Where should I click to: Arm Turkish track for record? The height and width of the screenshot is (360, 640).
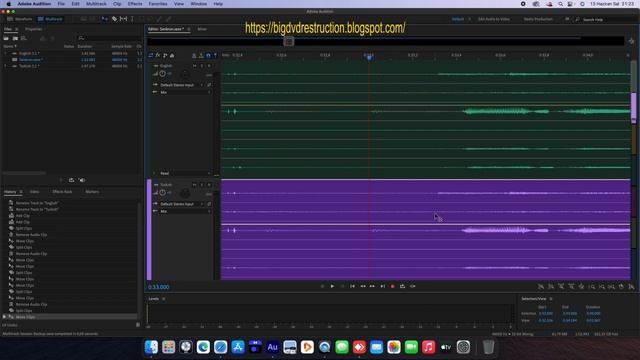coord(209,184)
